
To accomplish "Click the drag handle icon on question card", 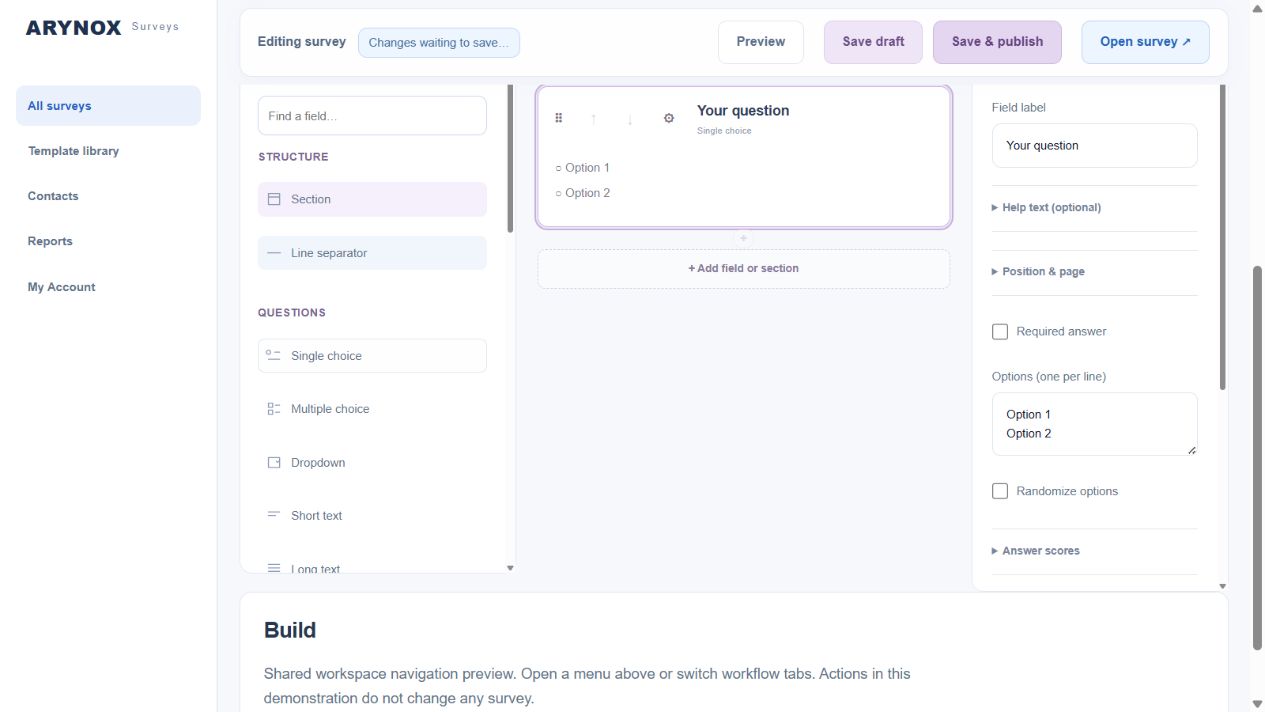I will coord(559,118).
